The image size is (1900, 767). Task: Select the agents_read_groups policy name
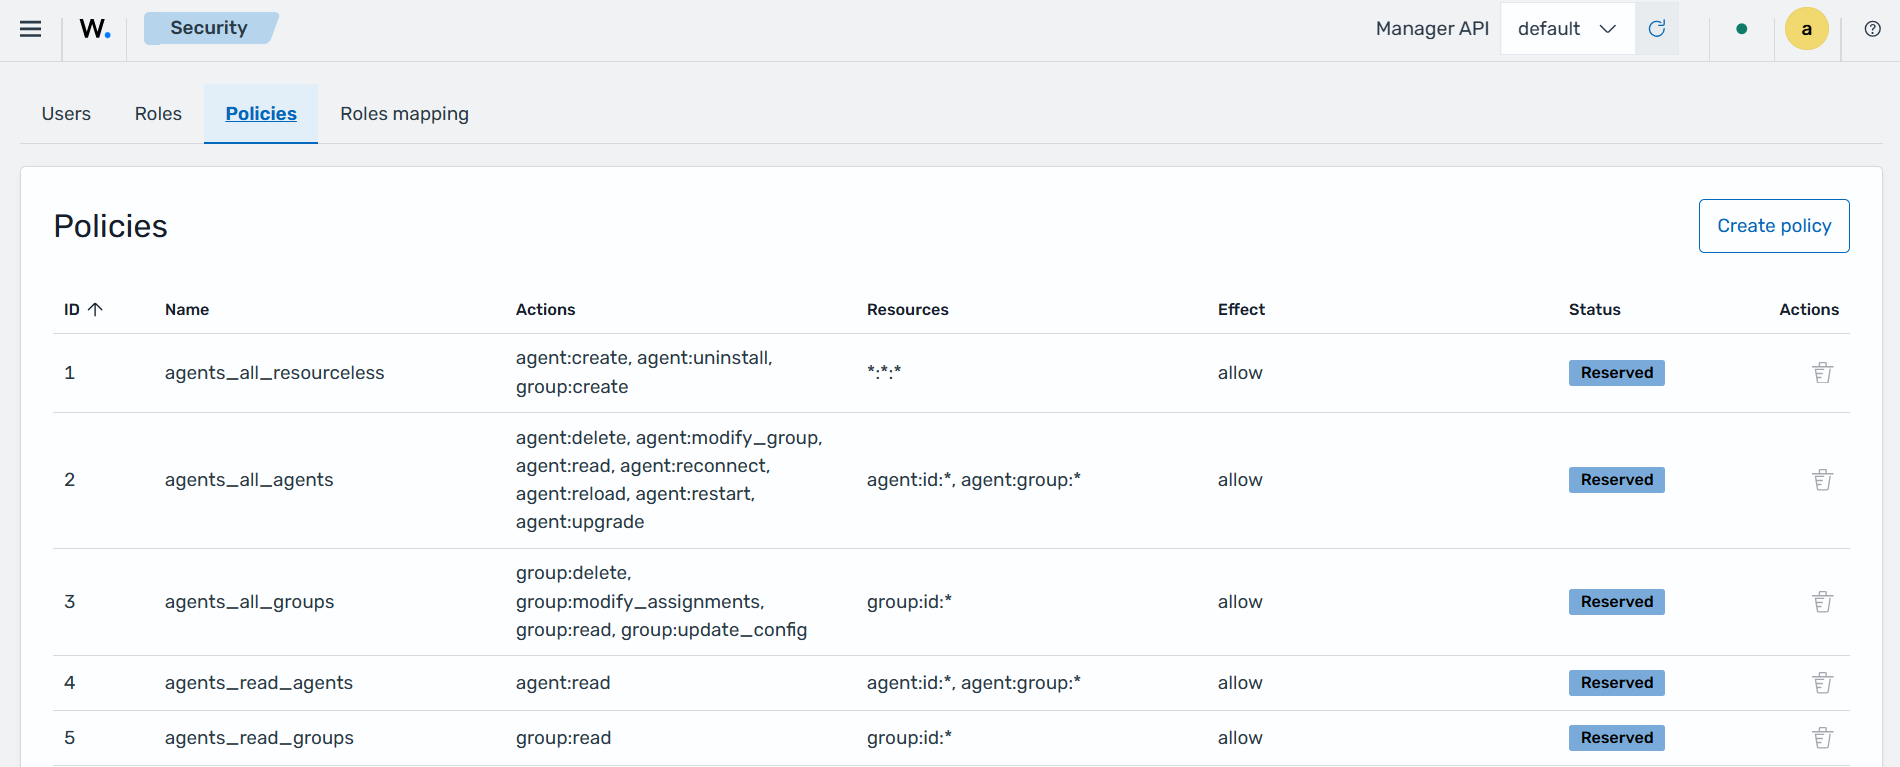[x=259, y=738]
